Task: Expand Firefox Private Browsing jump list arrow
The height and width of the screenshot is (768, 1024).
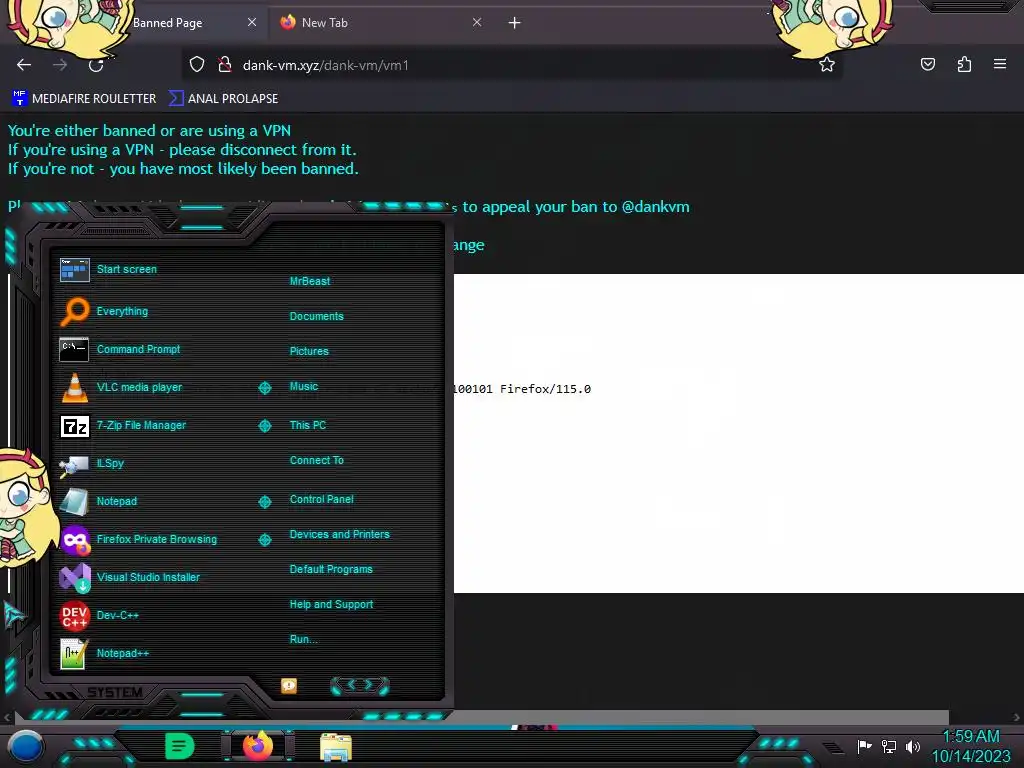Action: [264, 539]
